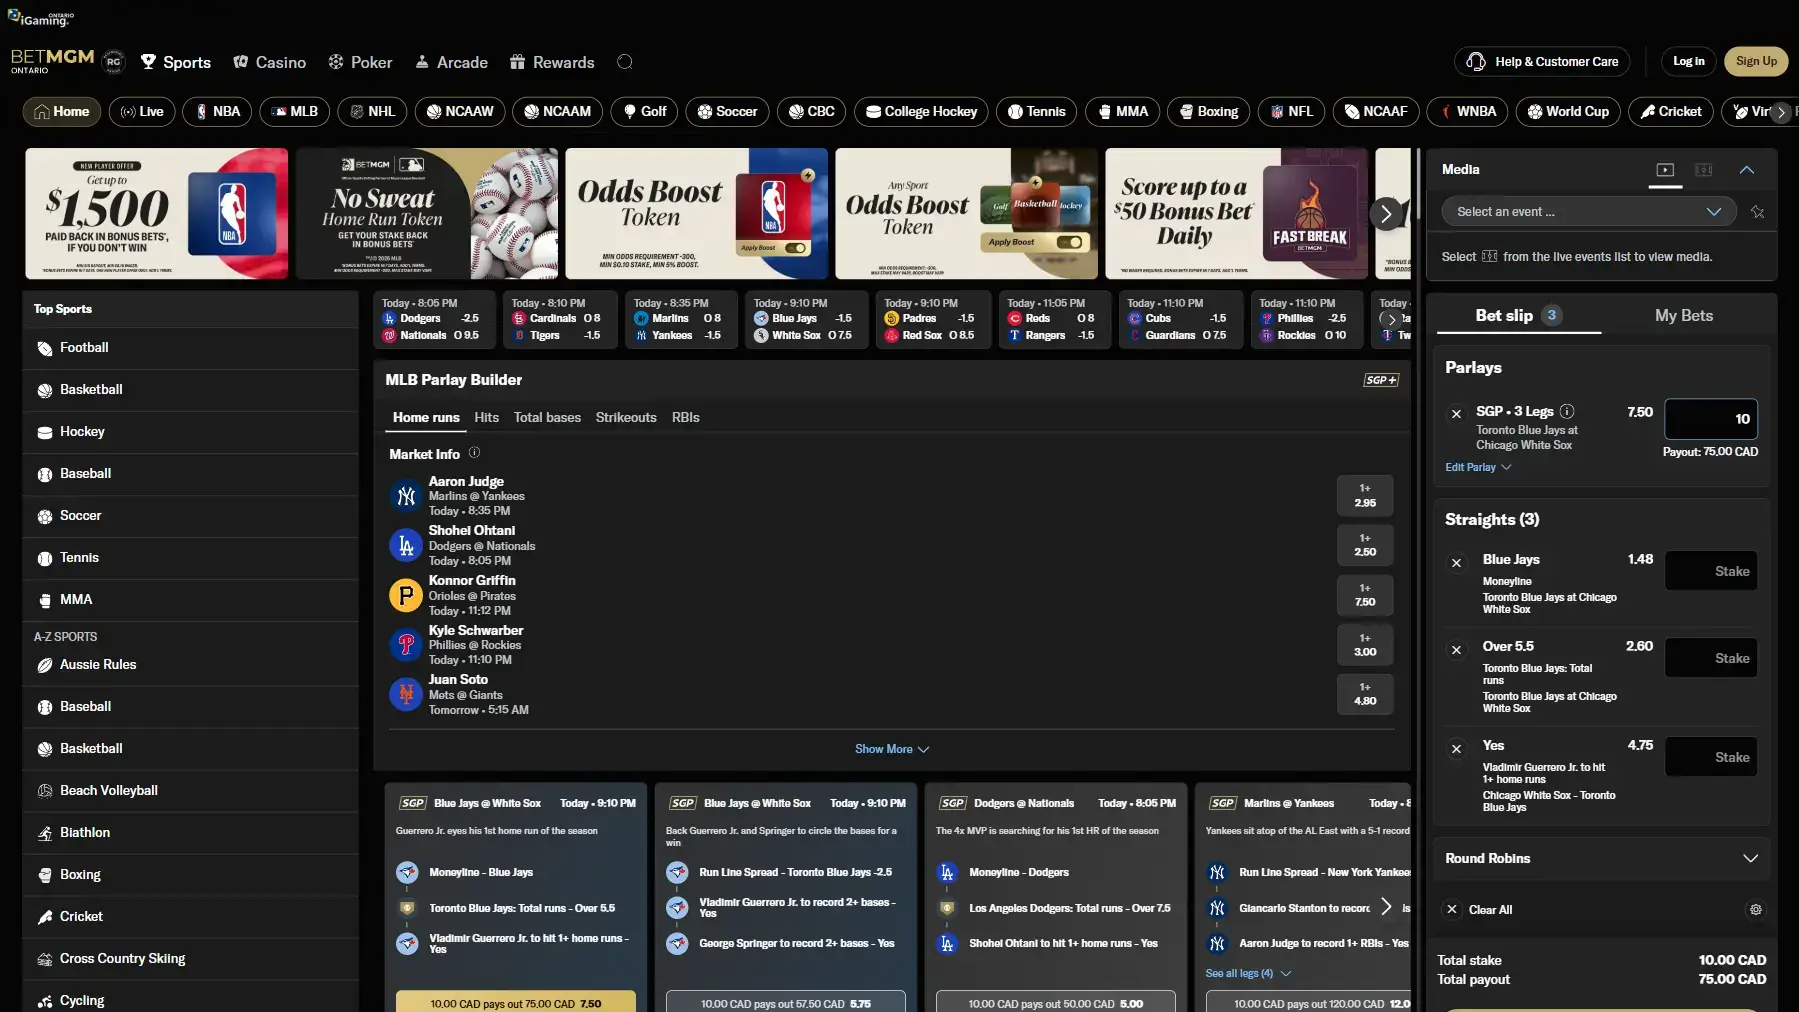Expand See all legs (4)
The image size is (1799, 1012).
tap(1247, 973)
